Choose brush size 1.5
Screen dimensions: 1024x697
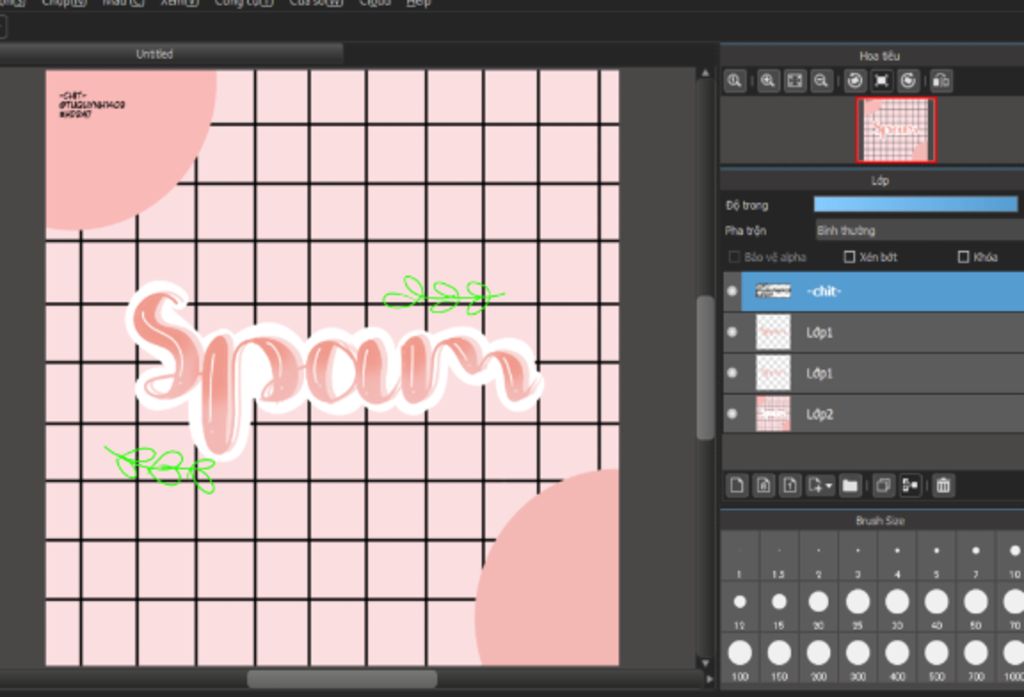[x=779, y=556]
